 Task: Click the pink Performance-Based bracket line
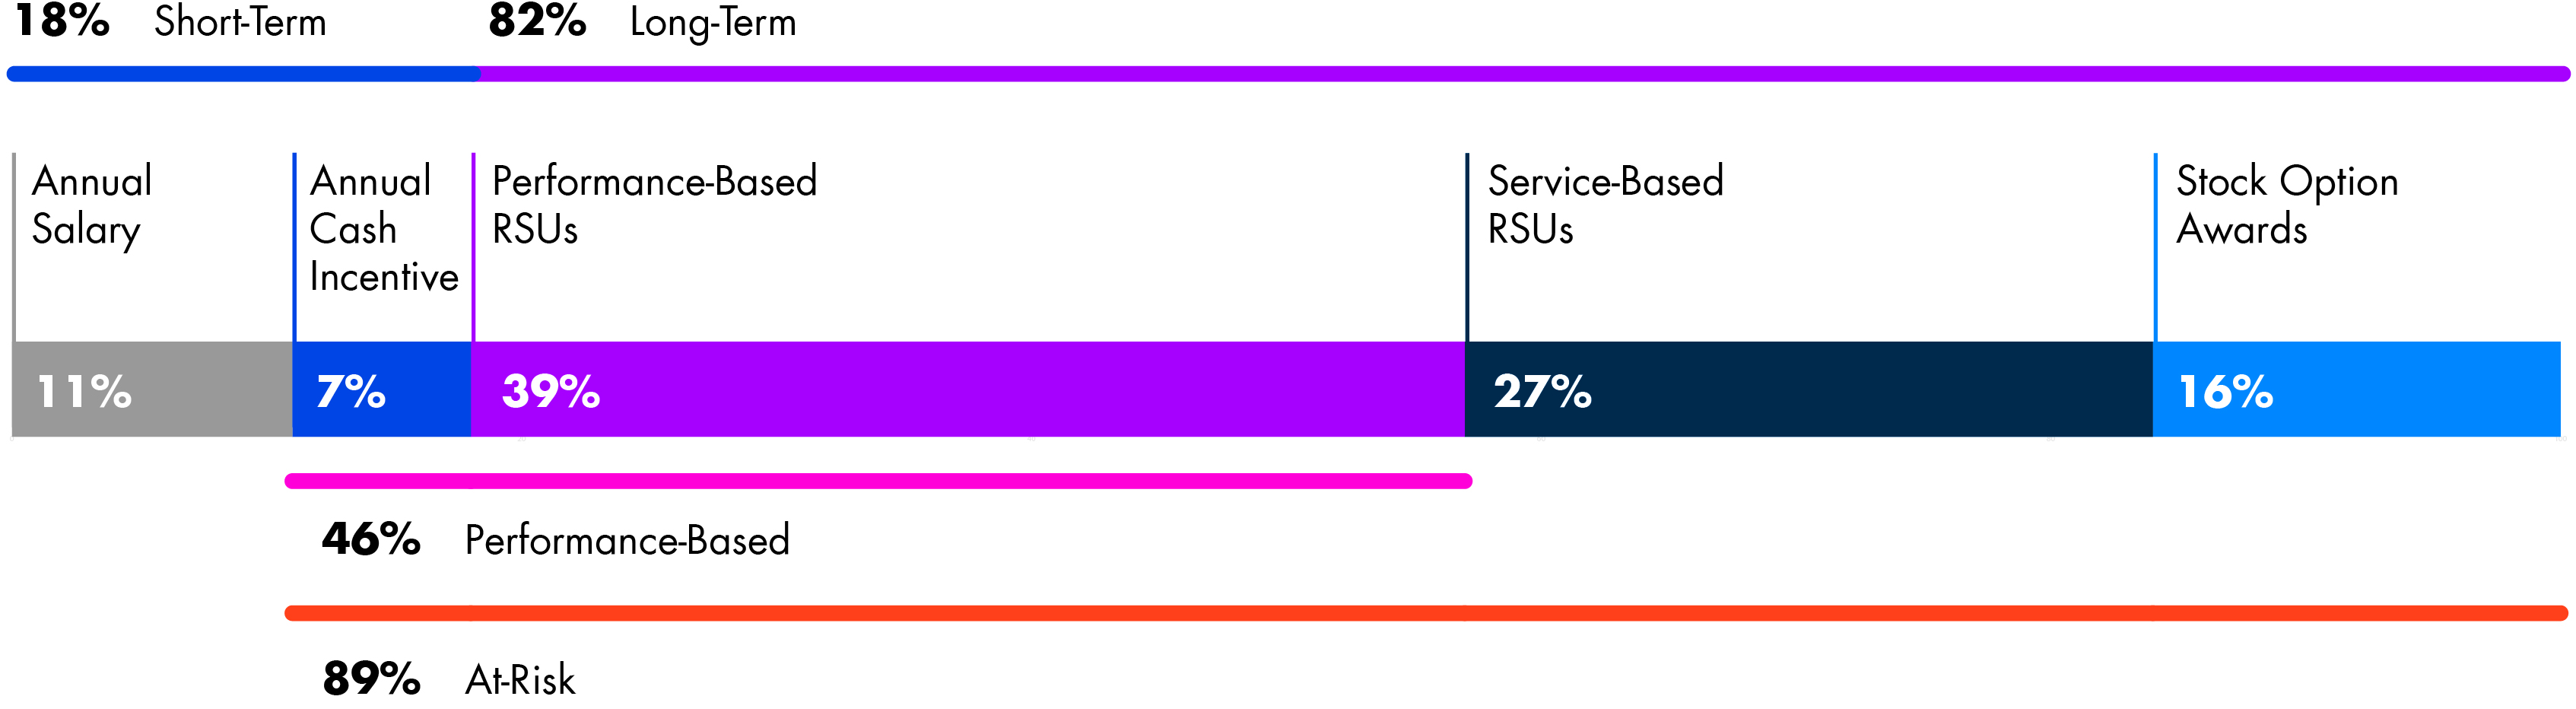pos(878,481)
